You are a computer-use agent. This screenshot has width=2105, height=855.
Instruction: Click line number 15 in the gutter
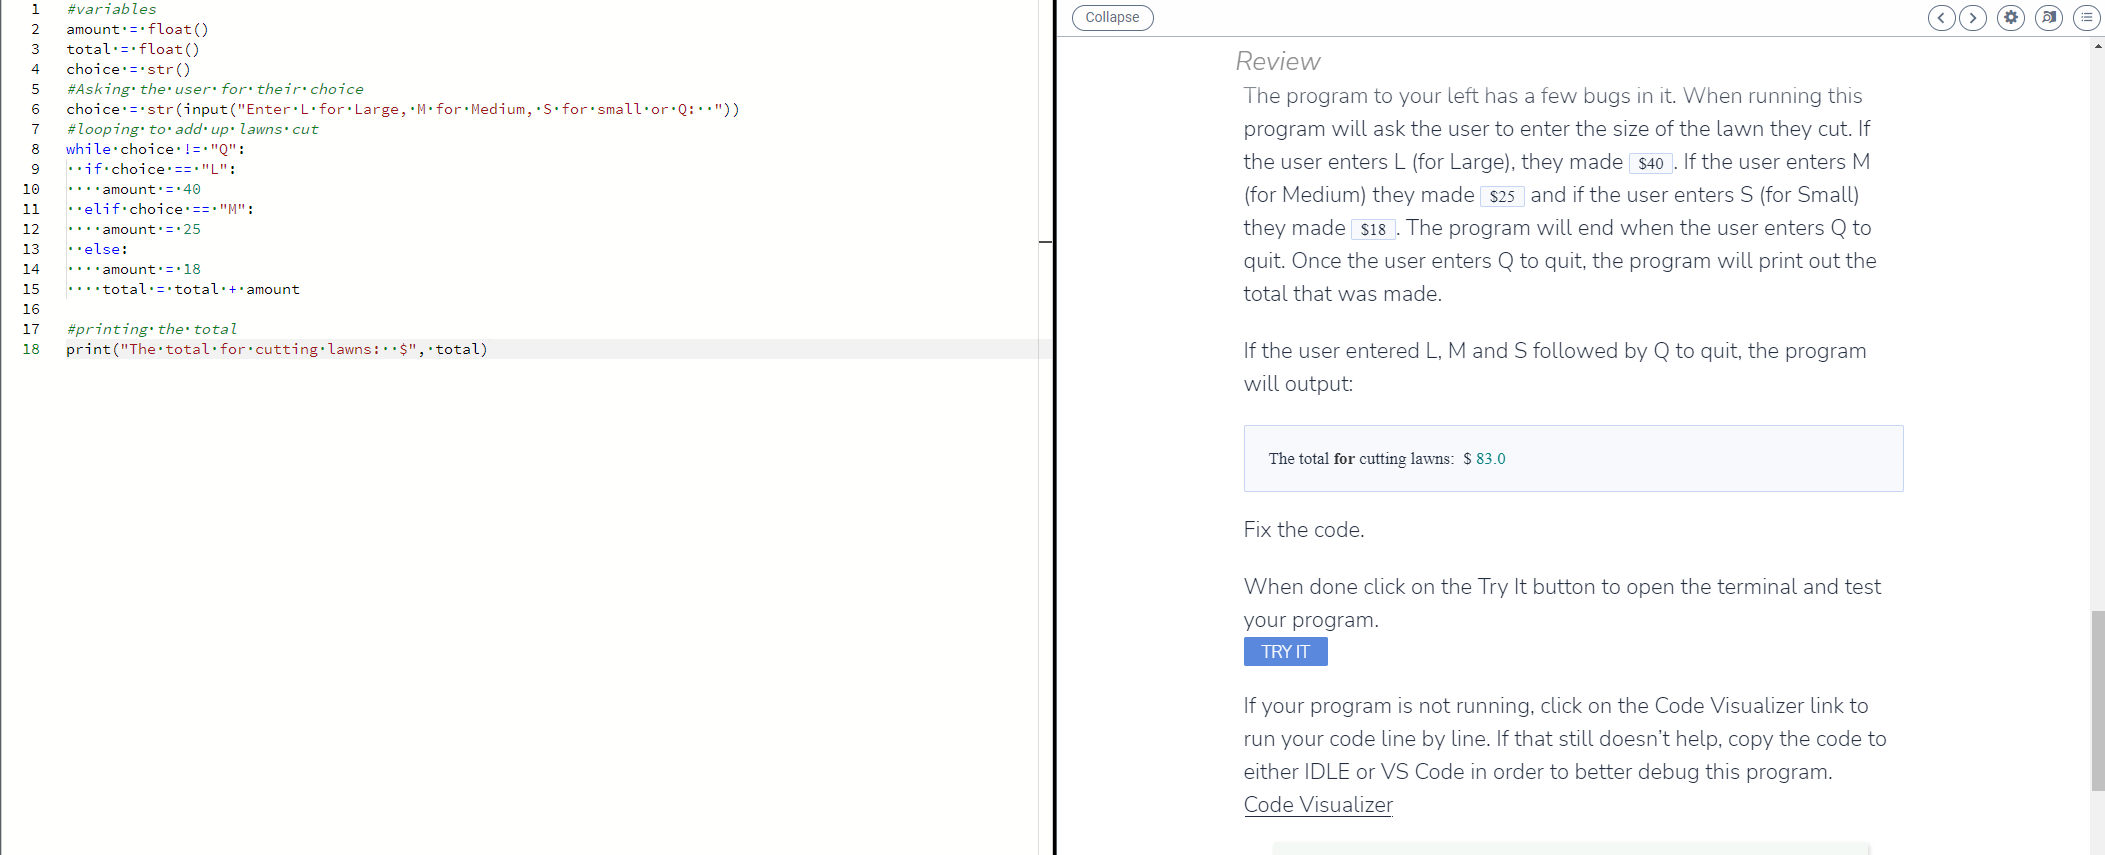(x=31, y=289)
